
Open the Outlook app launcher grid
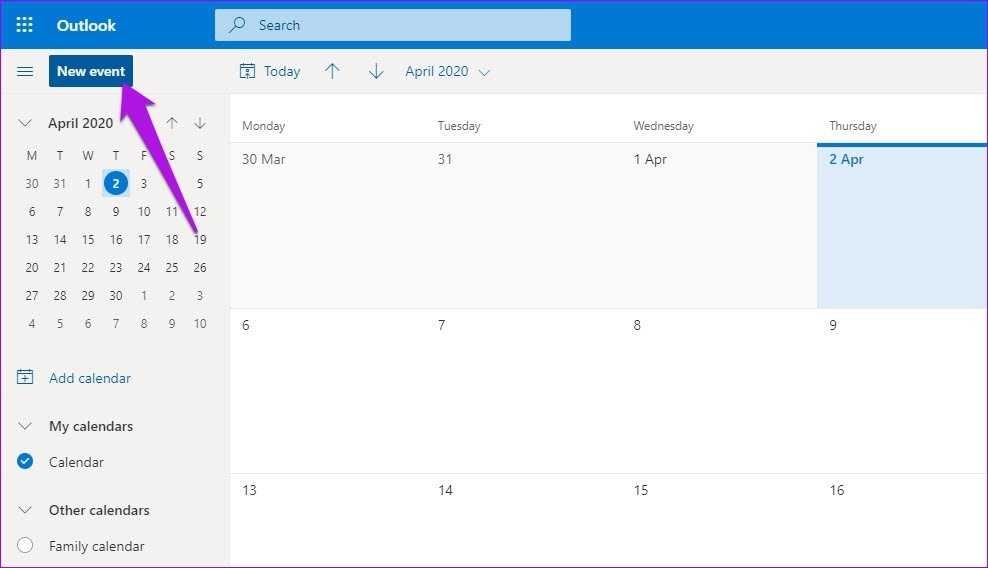[25, 25]
